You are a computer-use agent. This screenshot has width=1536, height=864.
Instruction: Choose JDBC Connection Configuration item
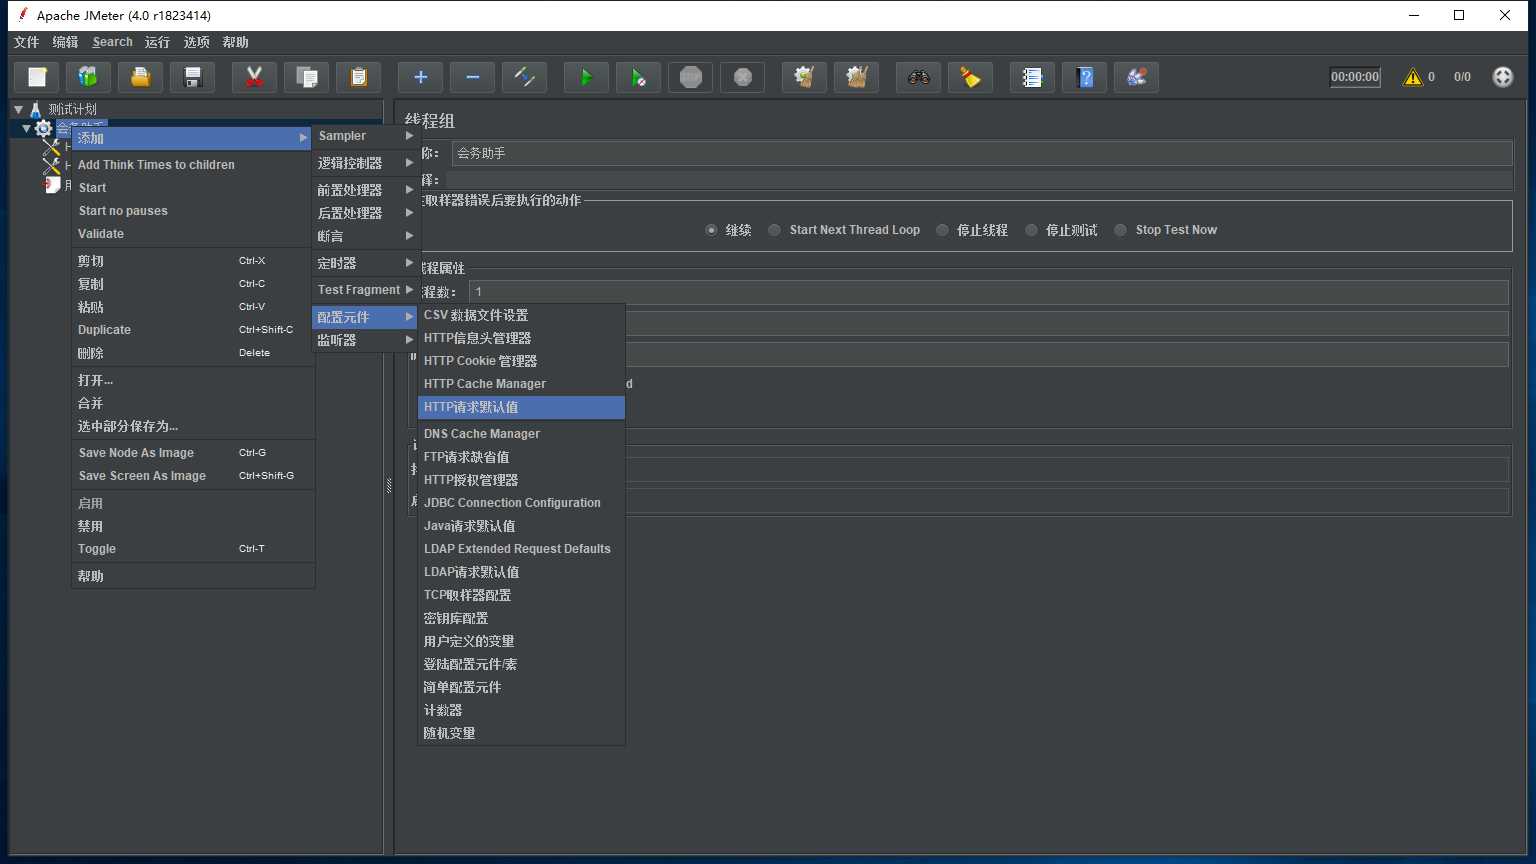pyautogui.click(x=521, y=503)
